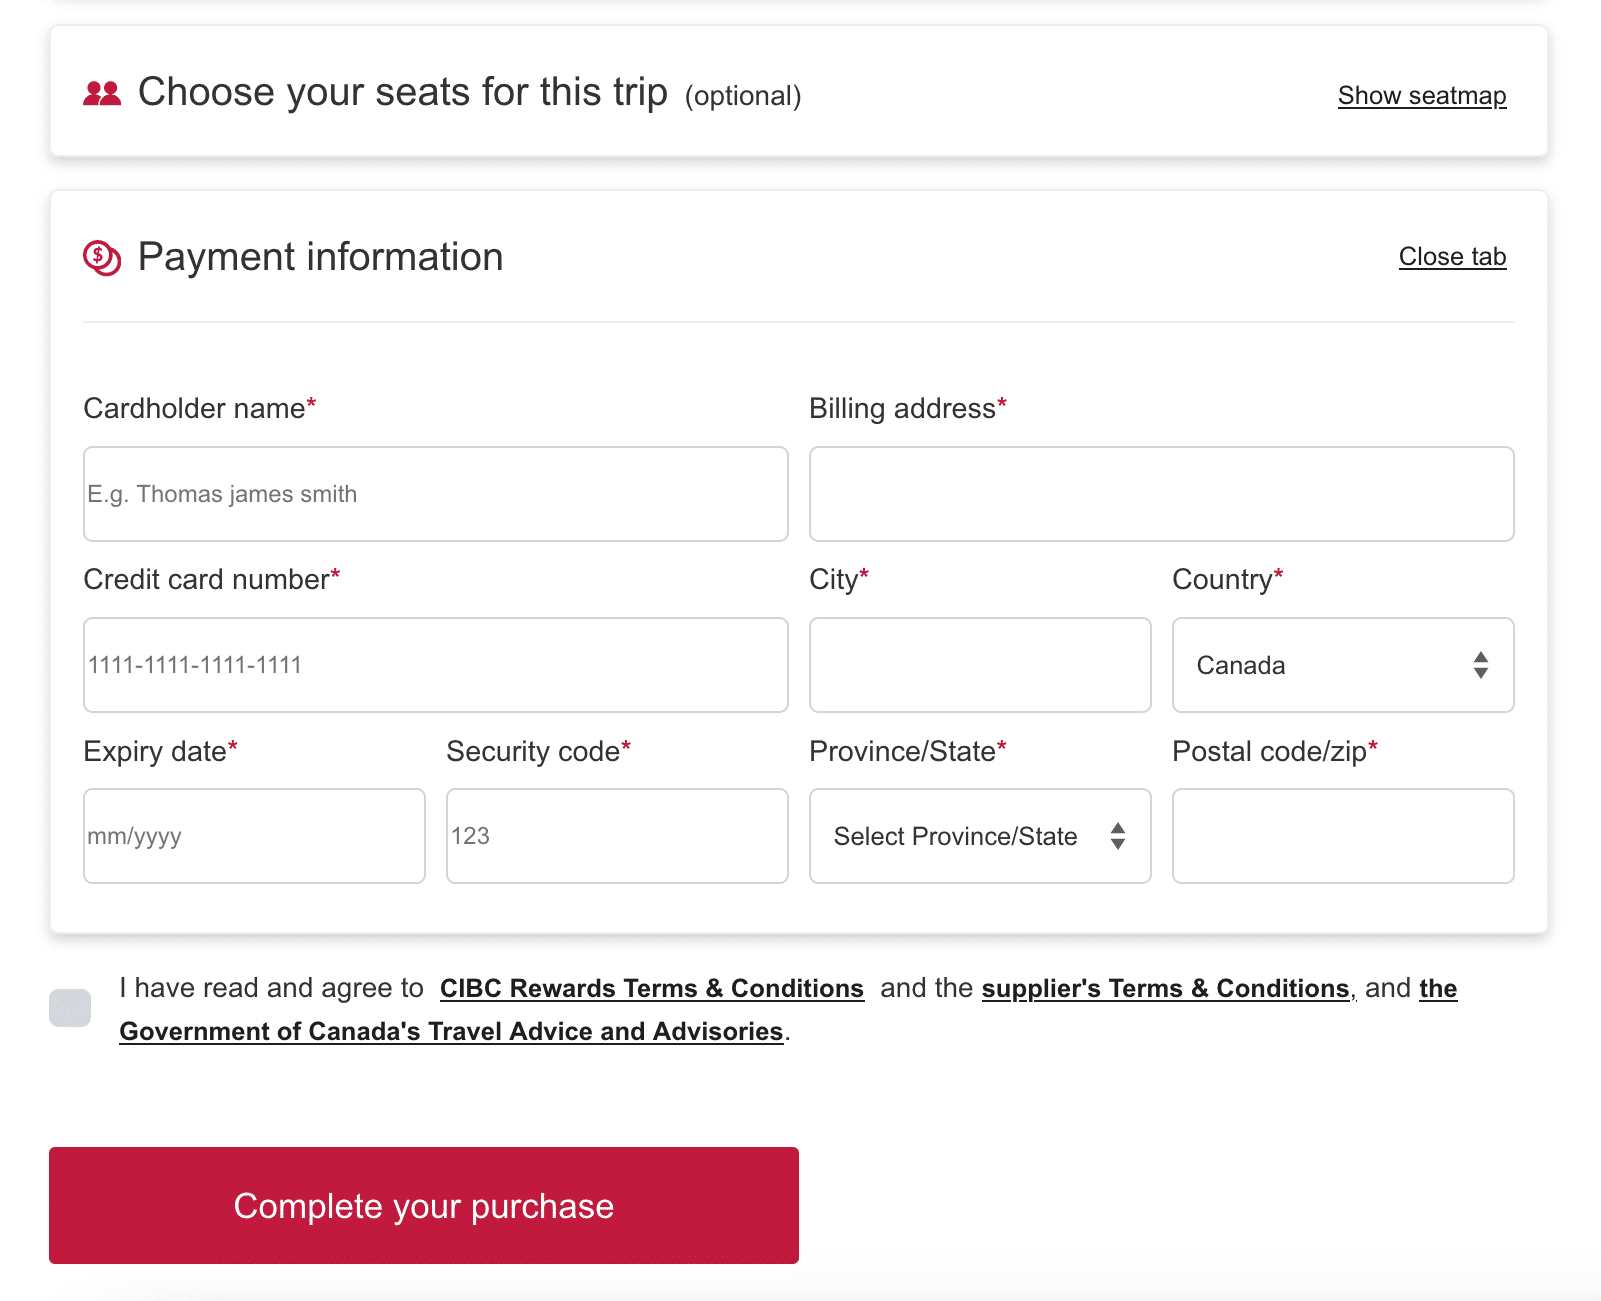This screenshot has width=1601, height=1301.
Task: Click the Country dropdown arrows icon
Action: [x=1481, y=665]
